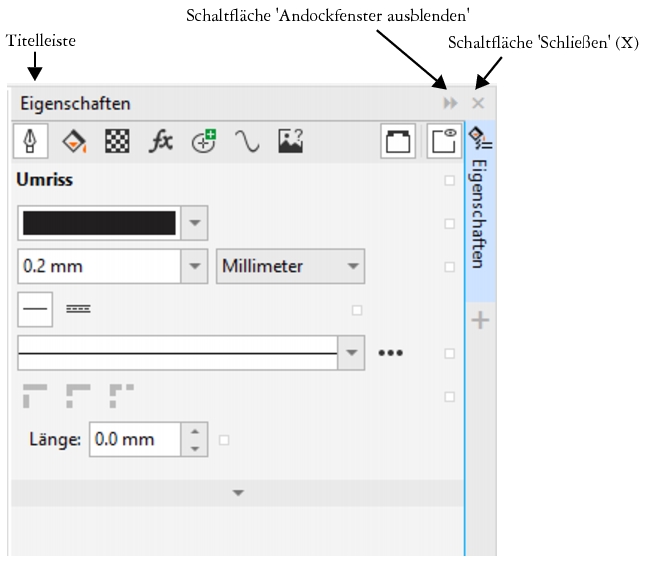The width and height of the screenshot is (664, 561).
Task: Select the Umriss (outline) pen icon
Action: (32, 142)
